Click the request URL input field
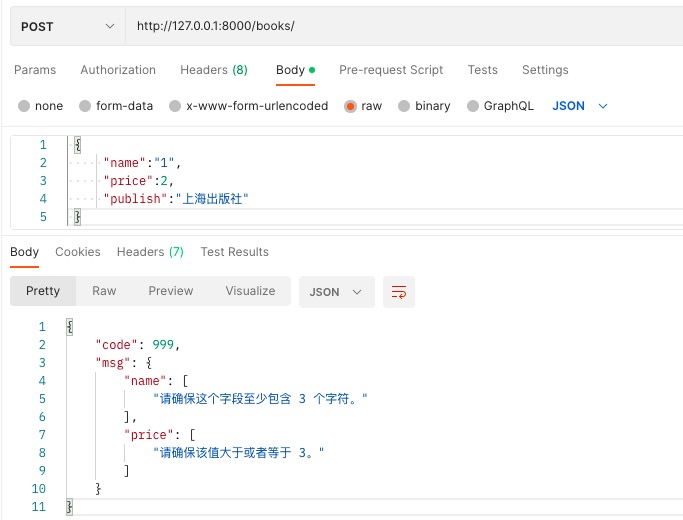Screen dimensions: 683x520 pos(400,26)
